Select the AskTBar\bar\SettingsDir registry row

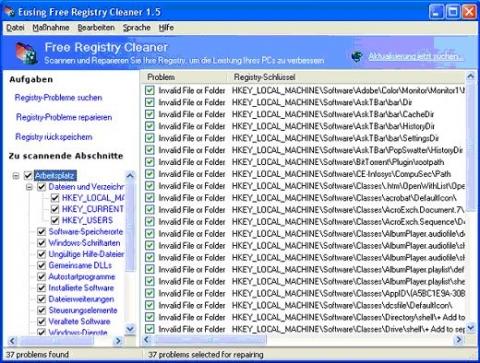pos(303,138)
